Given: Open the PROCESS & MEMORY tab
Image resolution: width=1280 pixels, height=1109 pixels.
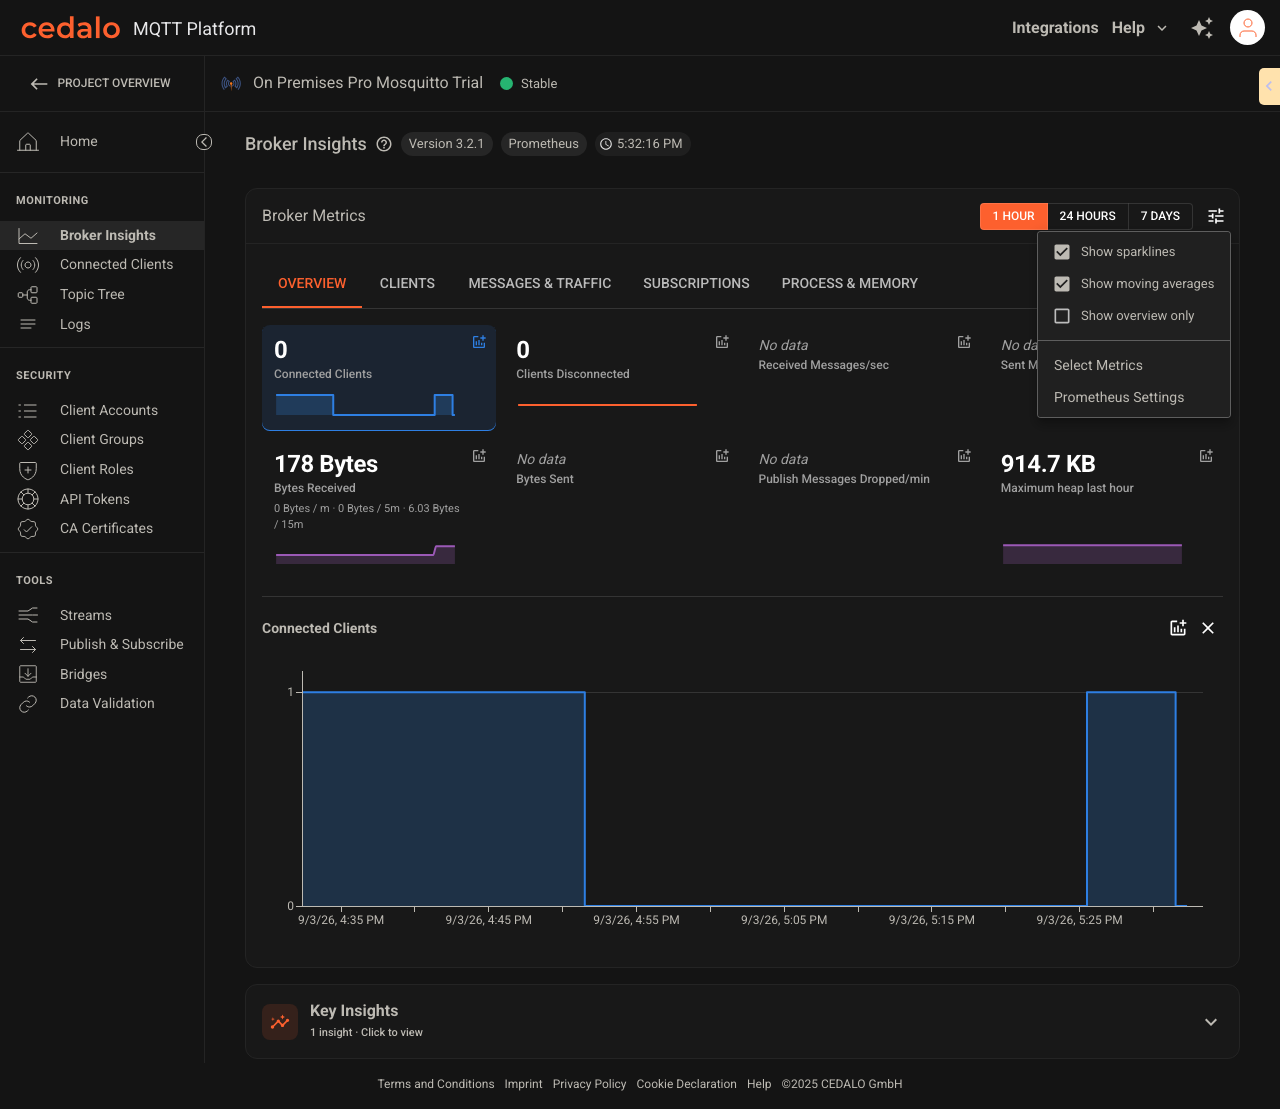Looking at the screenshot, I should coord(850,284).
